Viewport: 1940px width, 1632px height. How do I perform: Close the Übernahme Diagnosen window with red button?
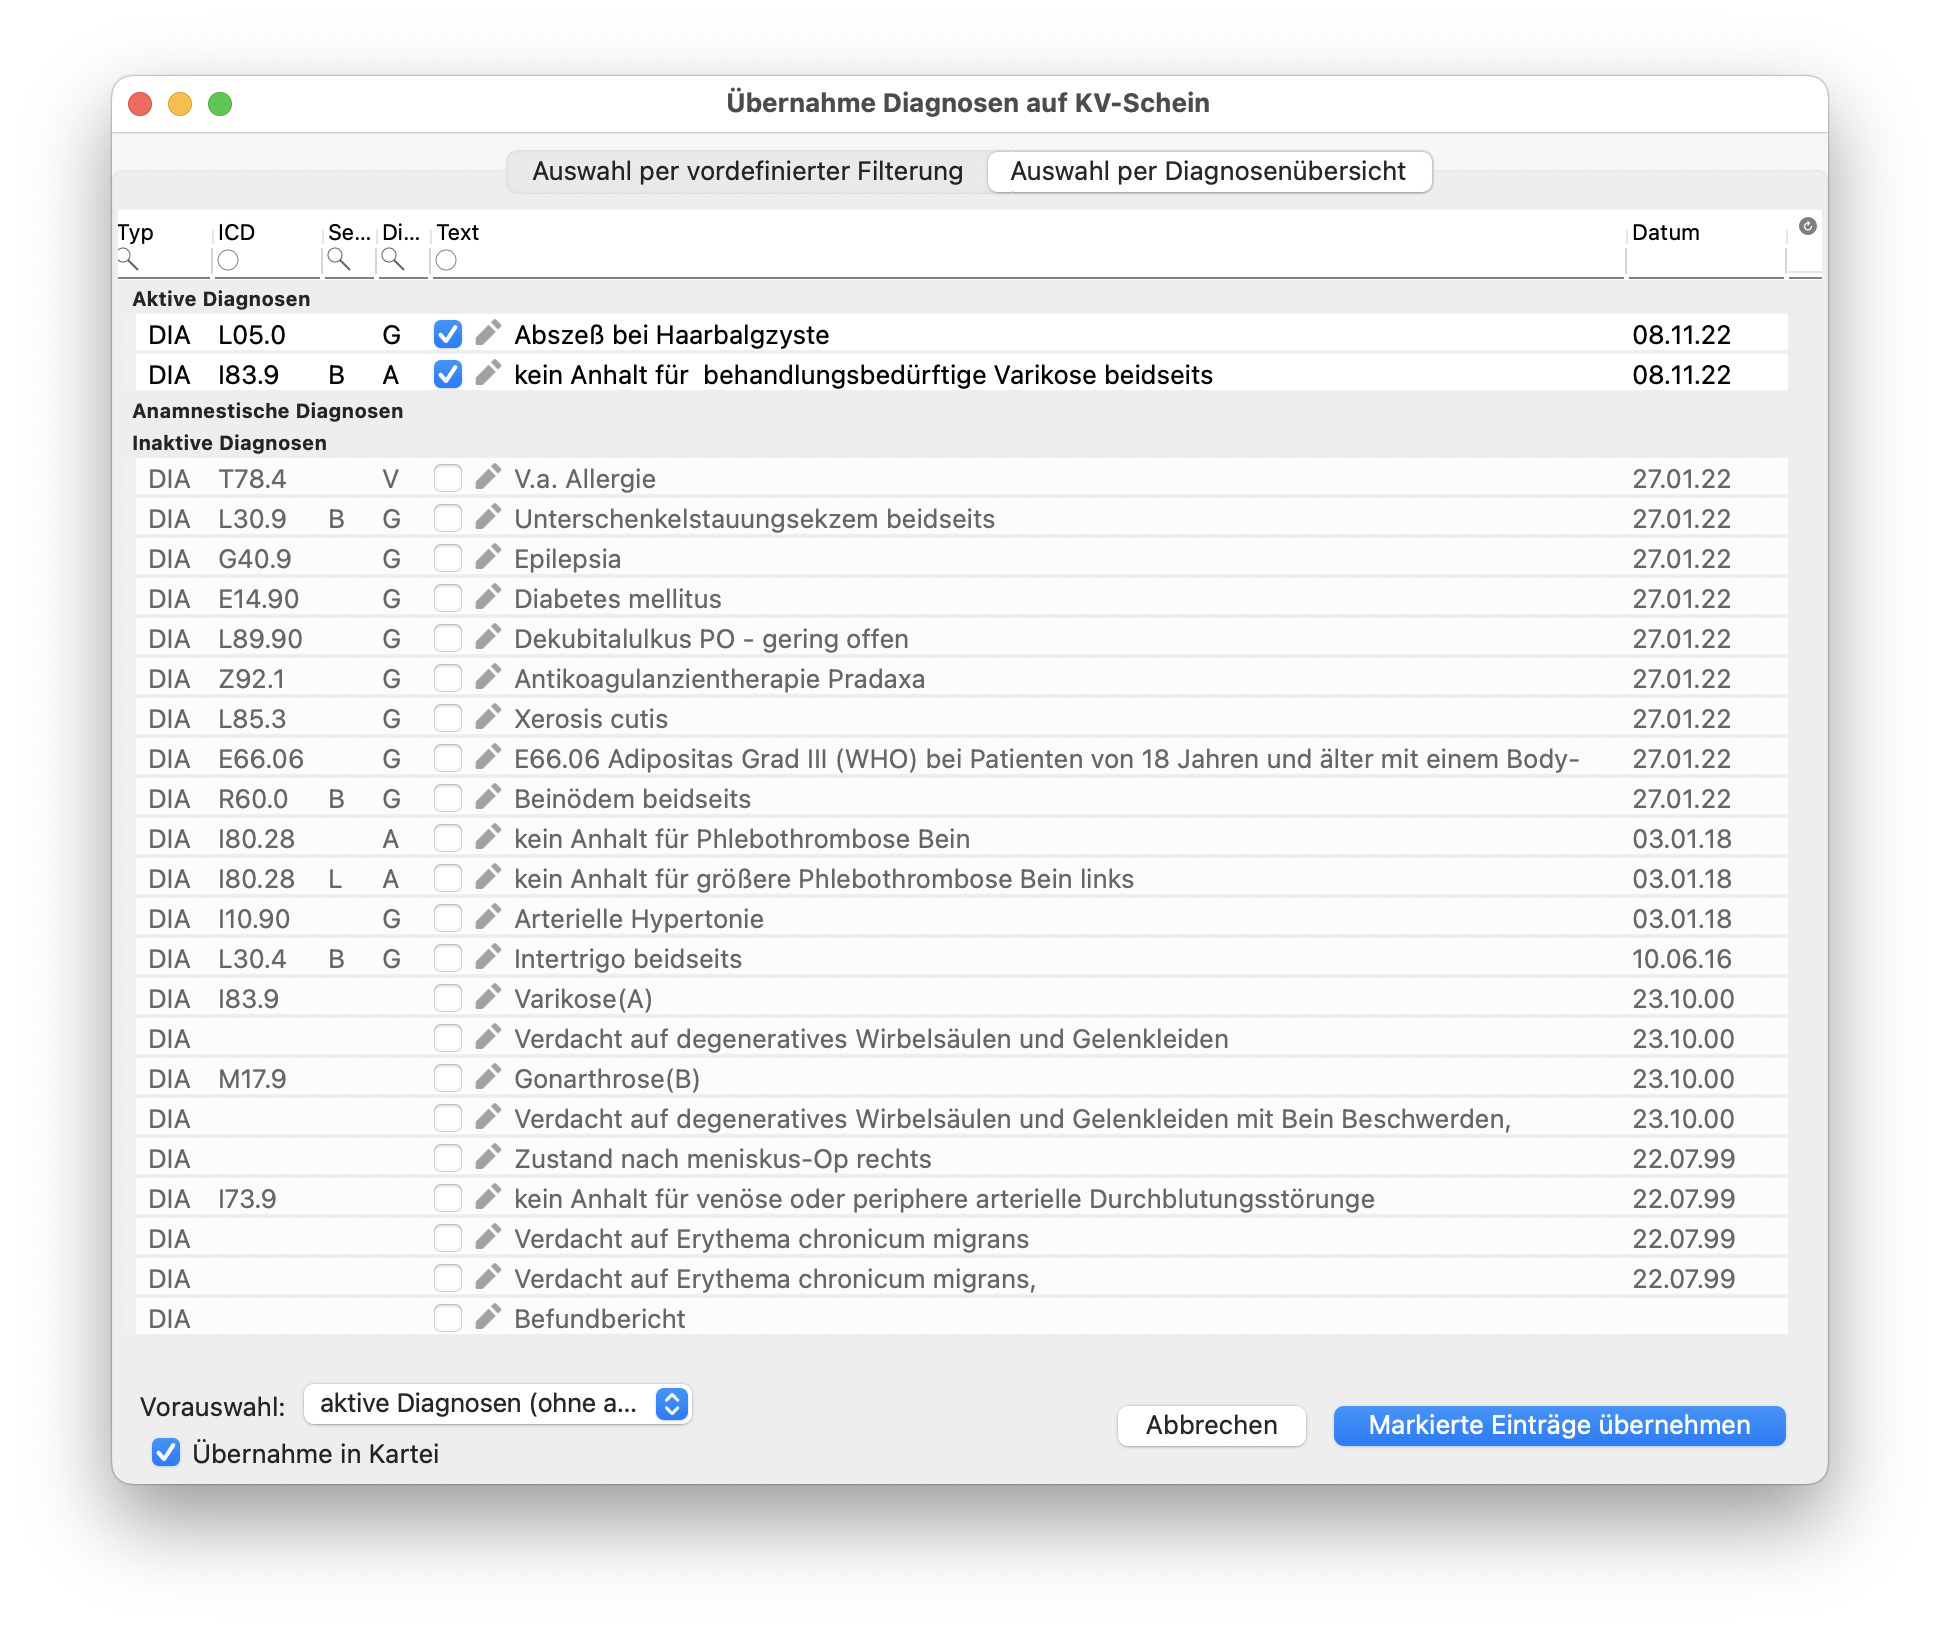(140, 103)
